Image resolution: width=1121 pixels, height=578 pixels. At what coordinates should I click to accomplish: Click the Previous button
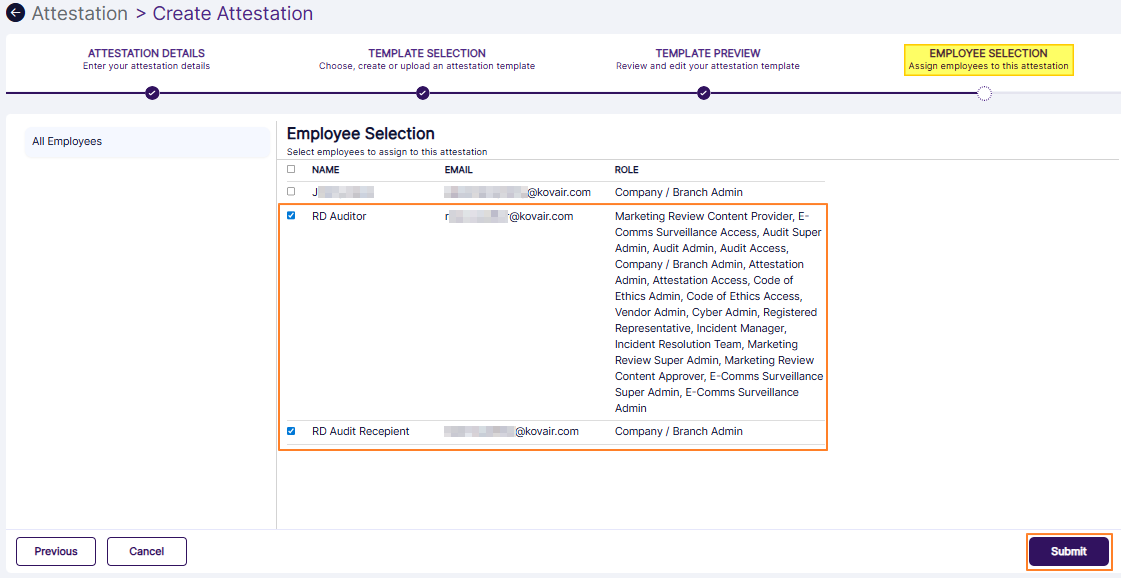click(55, 551)
